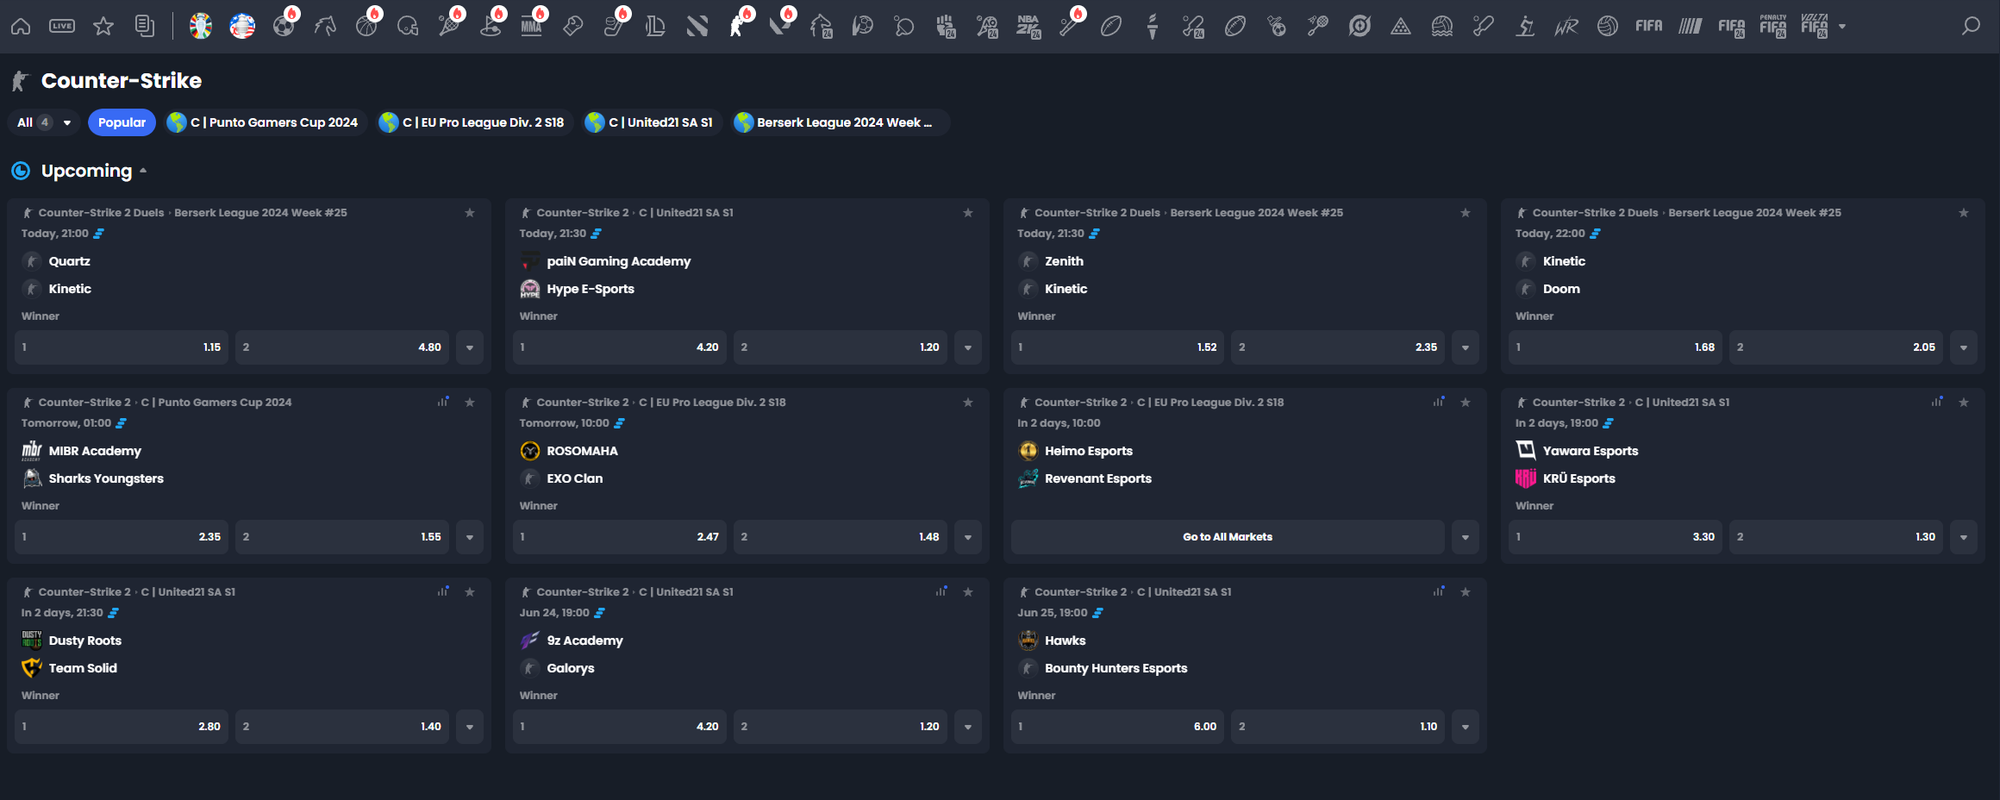Bet on Hawks at odds 6.00
The image size is (2000, 800).
pyautogui.click(x=1117, y=727)
